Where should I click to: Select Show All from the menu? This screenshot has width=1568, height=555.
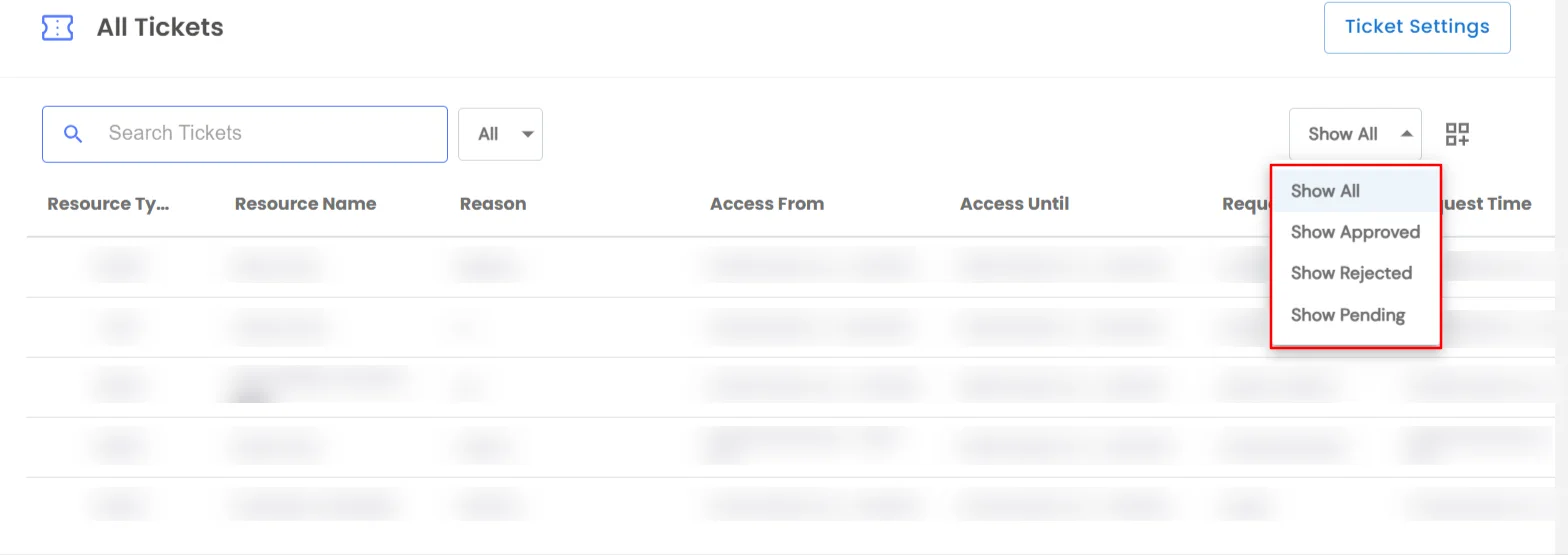[x=1325, y=191]
